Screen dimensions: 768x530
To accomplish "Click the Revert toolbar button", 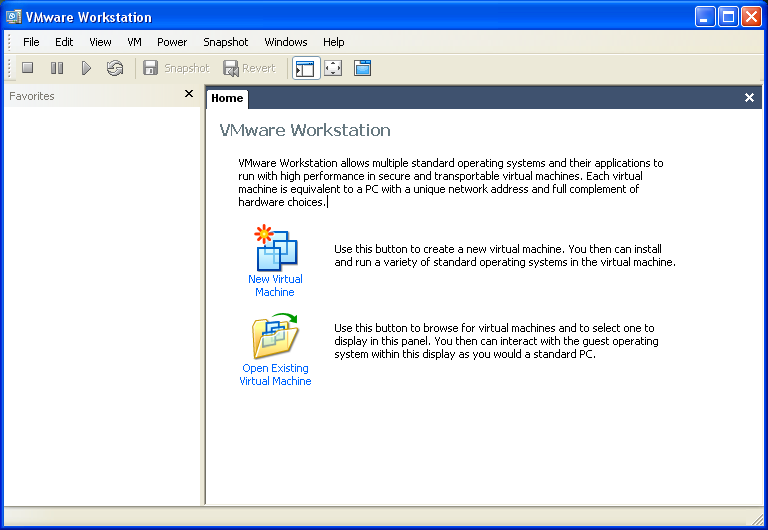I will point(249,68).
